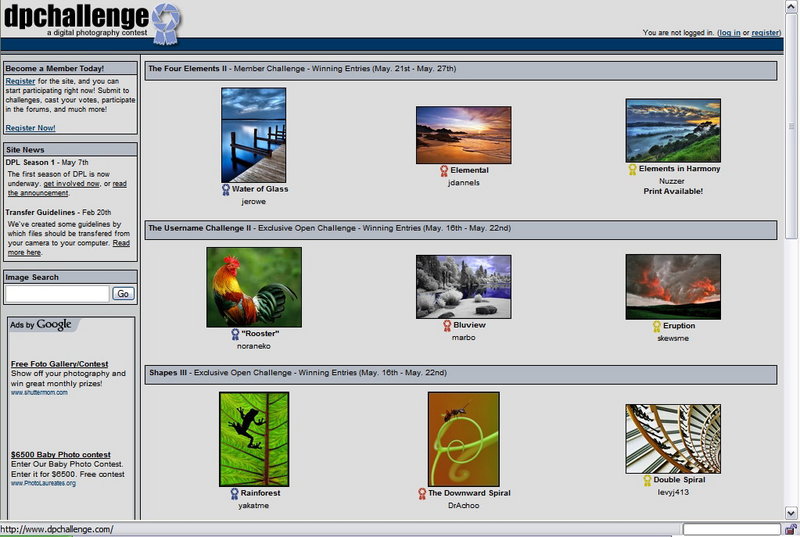Click photographer name levyj413
Viewport: 800px width, 537px height.
point(673,493)
